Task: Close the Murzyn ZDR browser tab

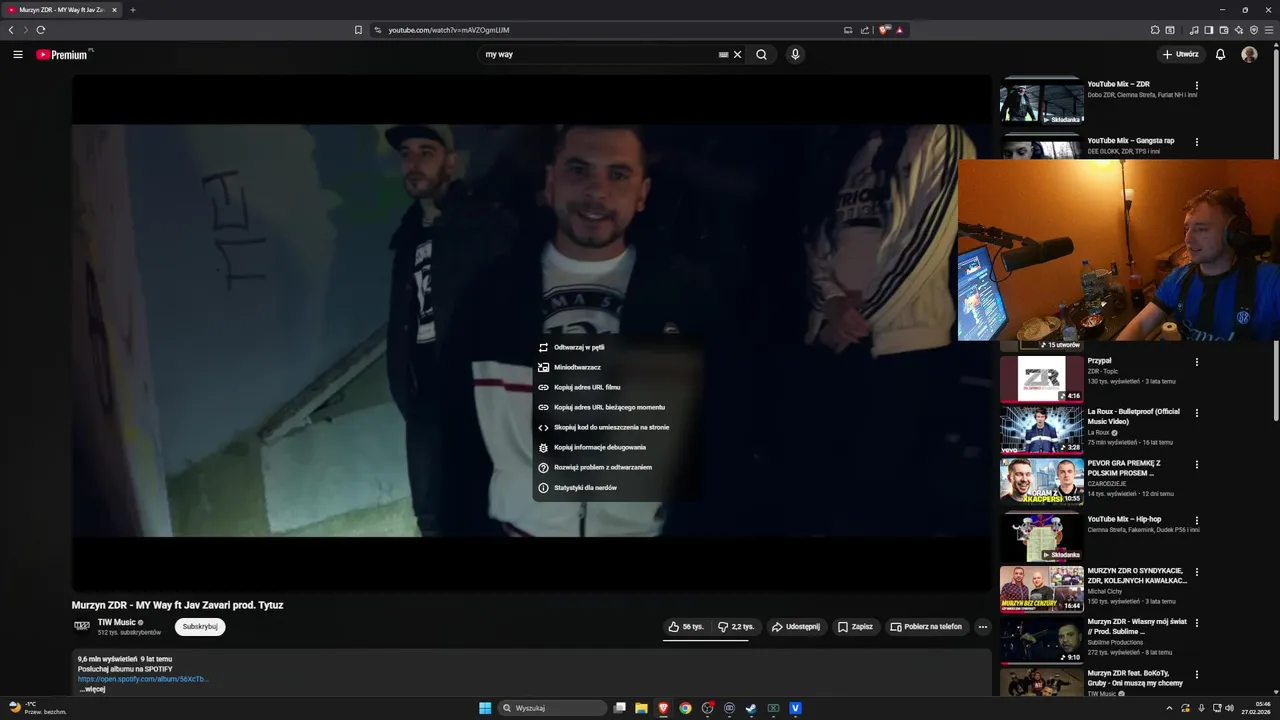Action: click(x=114, y=10)
